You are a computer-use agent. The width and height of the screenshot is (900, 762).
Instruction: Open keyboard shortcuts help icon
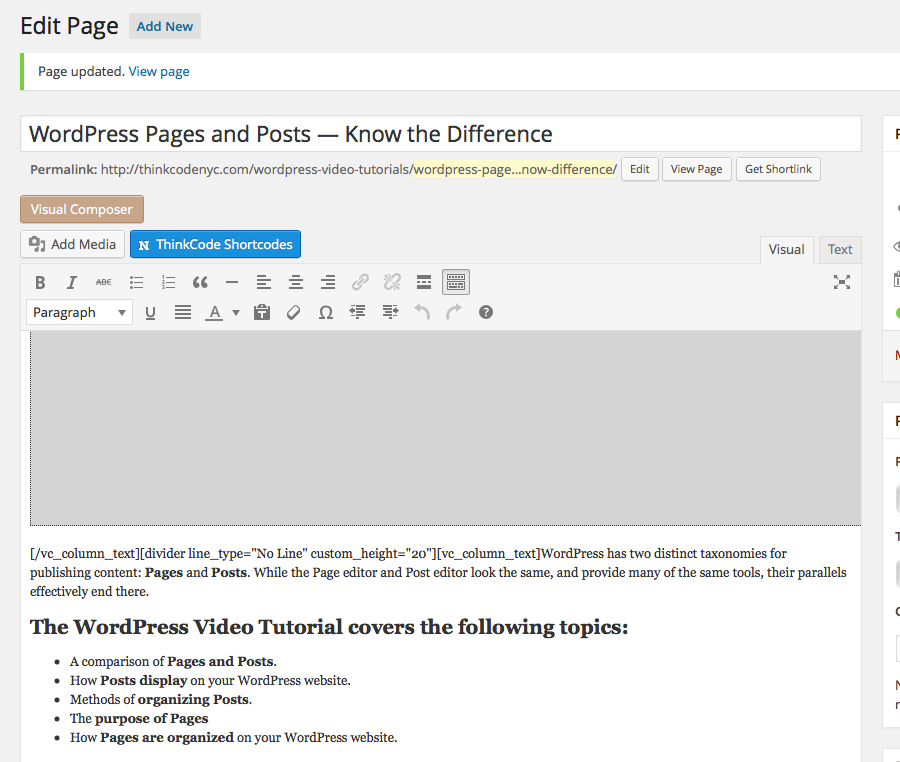point(486,313)
